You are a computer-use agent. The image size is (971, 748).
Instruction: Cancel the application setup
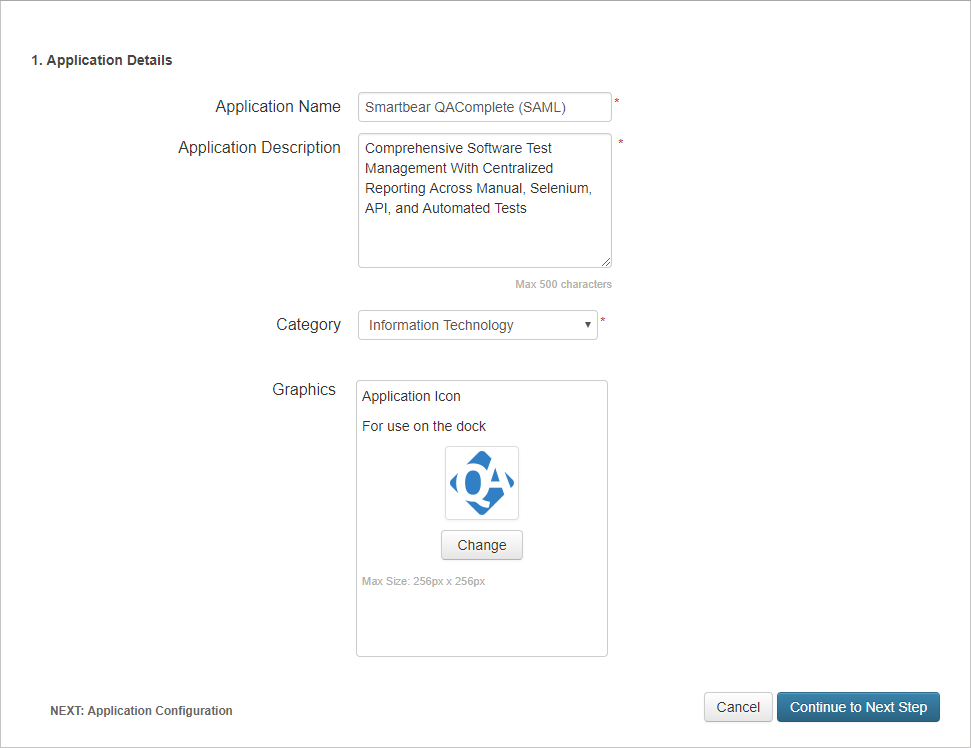738,707
